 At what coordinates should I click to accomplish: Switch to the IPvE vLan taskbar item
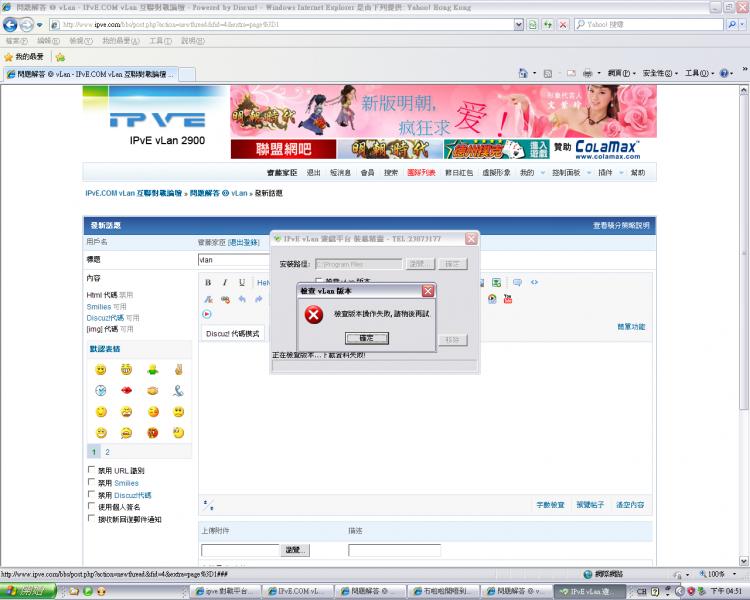[589, 592]
